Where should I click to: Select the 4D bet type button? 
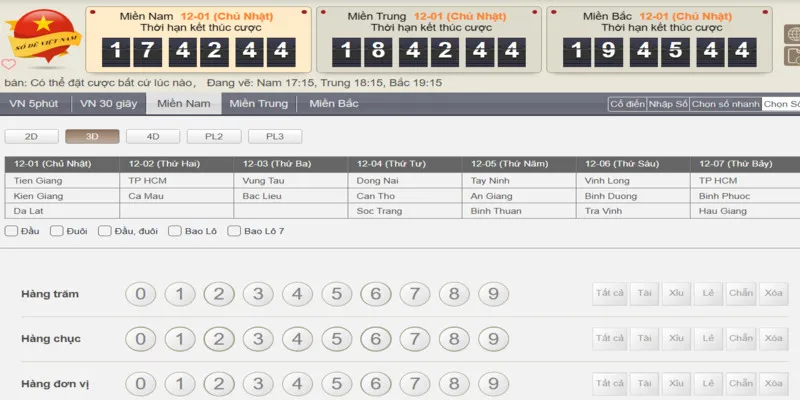[153, 136]
